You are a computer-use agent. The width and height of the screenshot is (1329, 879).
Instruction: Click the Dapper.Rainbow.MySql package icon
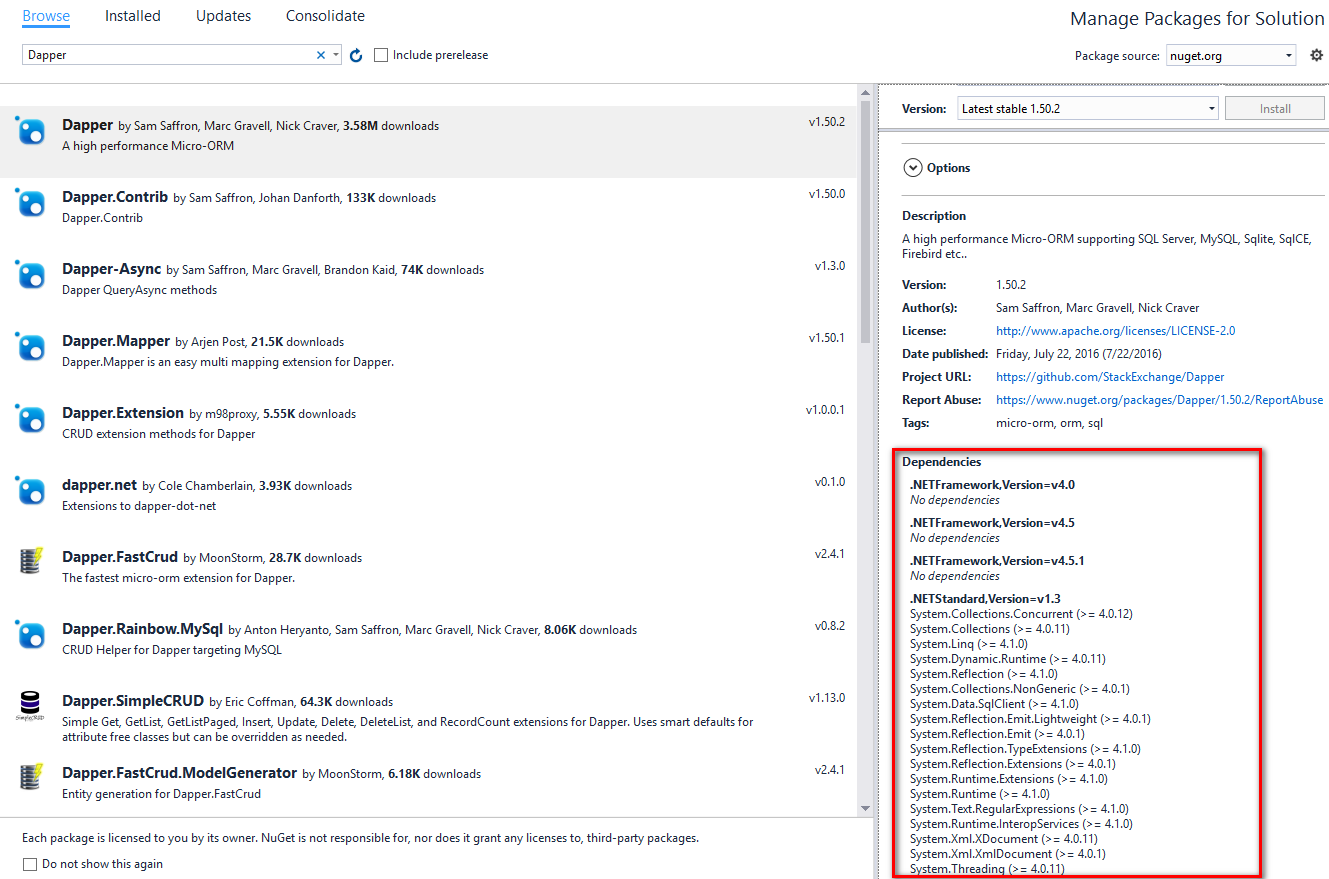32,635
